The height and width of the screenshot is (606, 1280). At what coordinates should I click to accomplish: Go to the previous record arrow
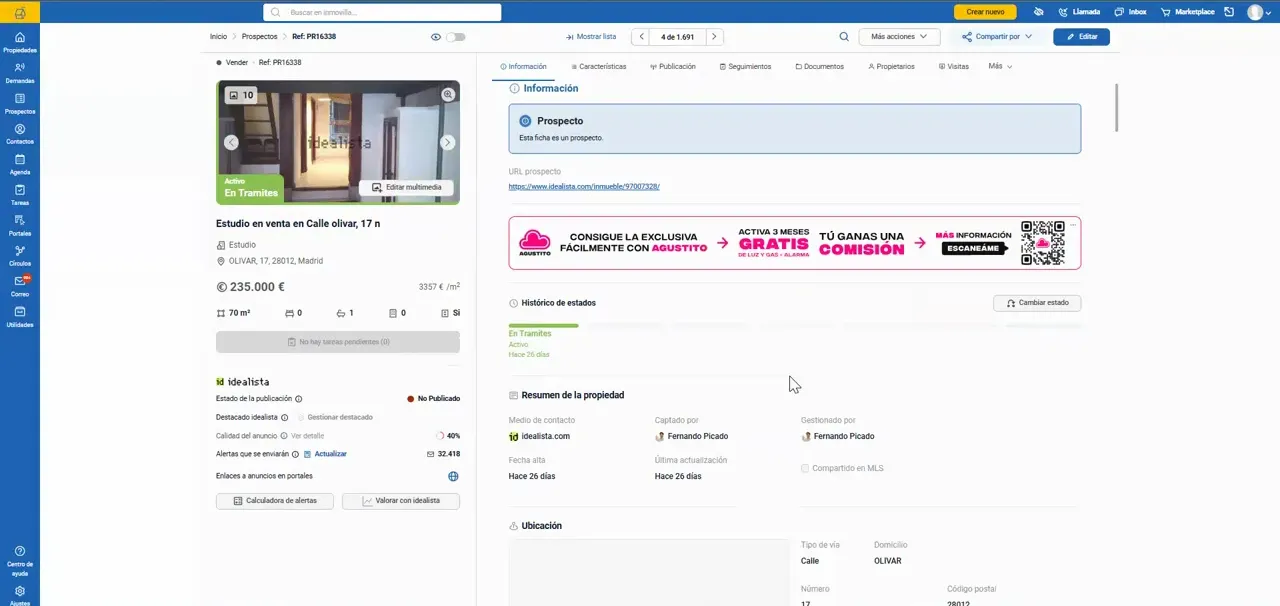(640, 36)
